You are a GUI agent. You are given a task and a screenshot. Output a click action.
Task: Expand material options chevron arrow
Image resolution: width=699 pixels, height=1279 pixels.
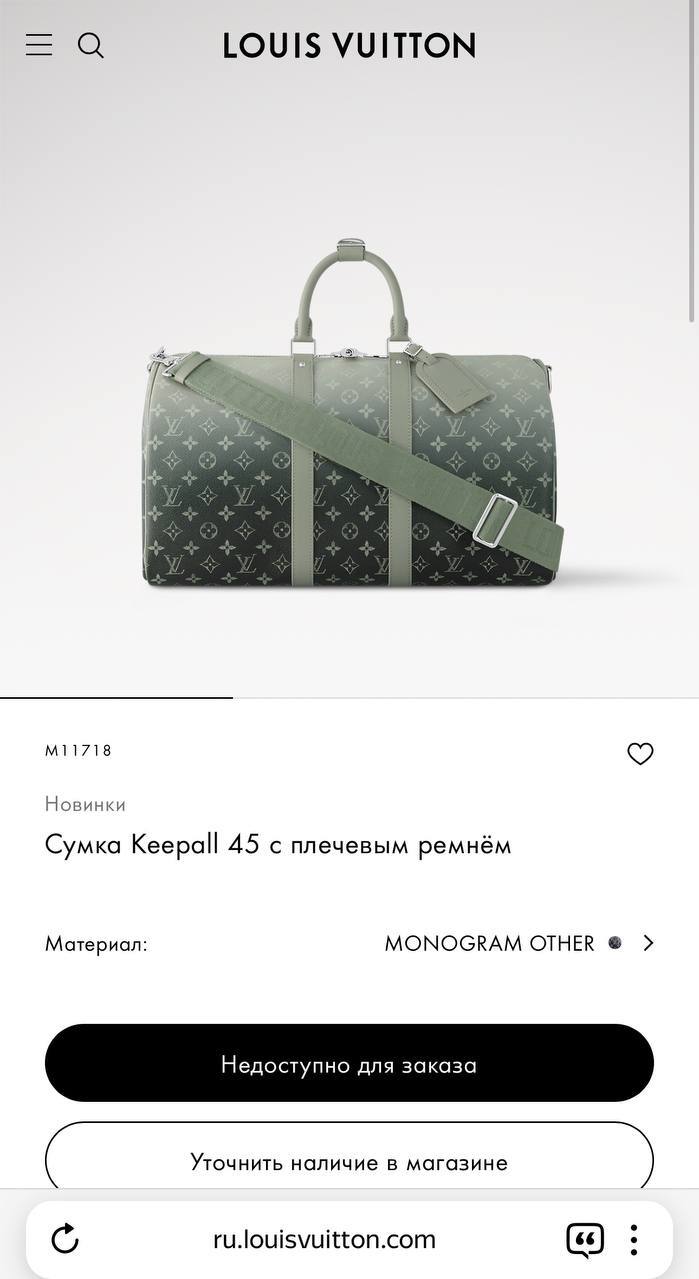tap(648, 943)
